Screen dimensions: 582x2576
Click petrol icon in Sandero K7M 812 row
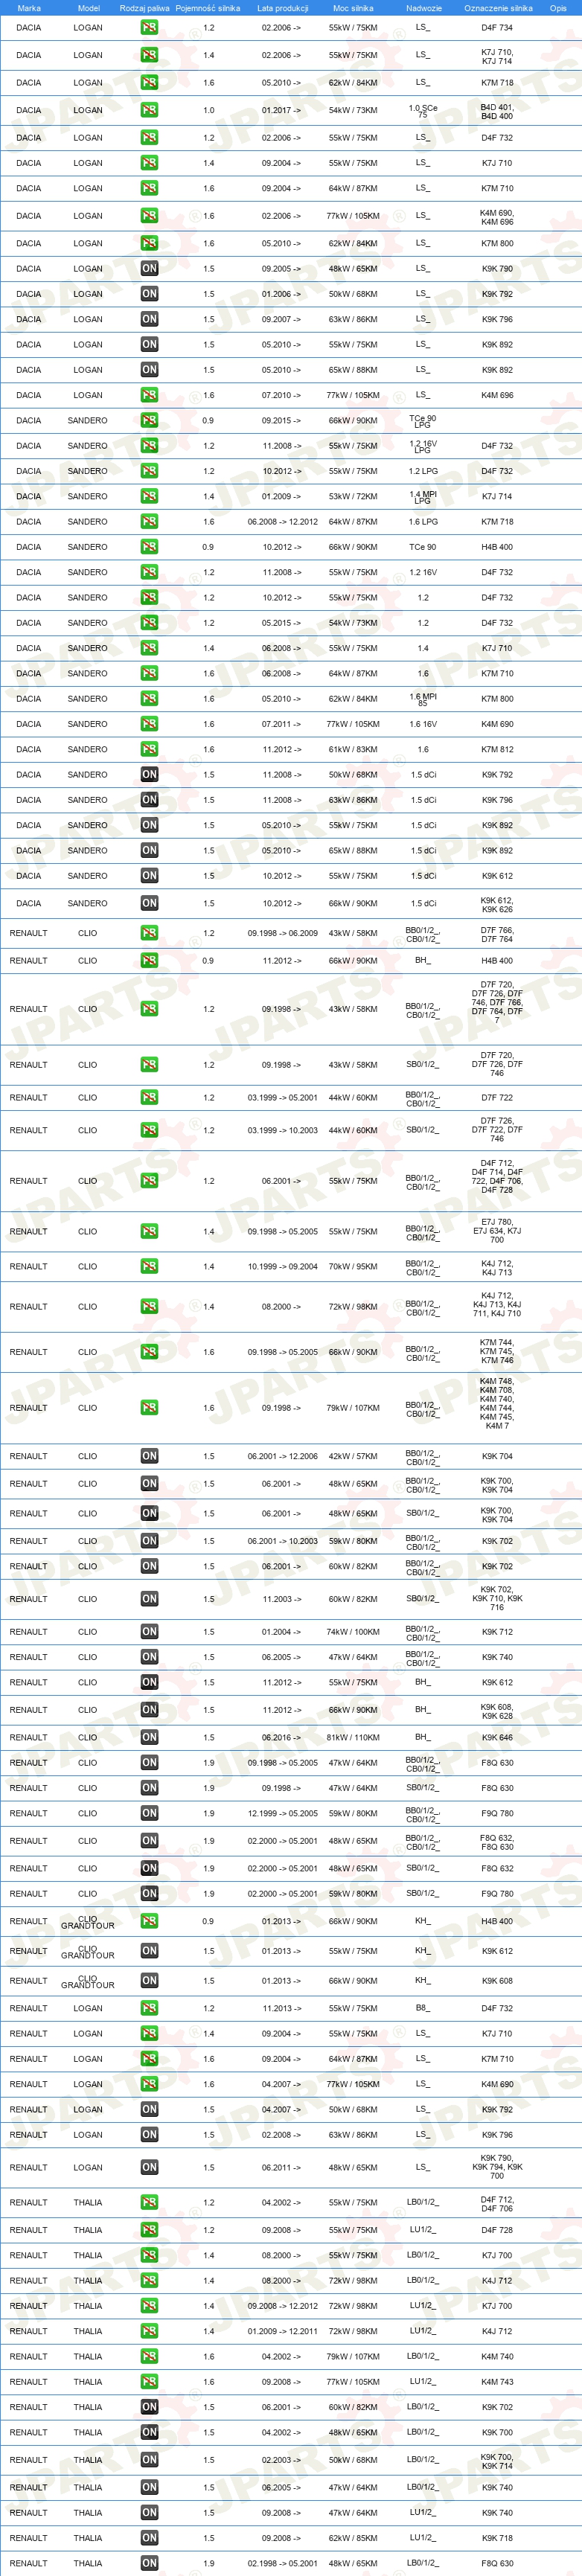[149, 749]
